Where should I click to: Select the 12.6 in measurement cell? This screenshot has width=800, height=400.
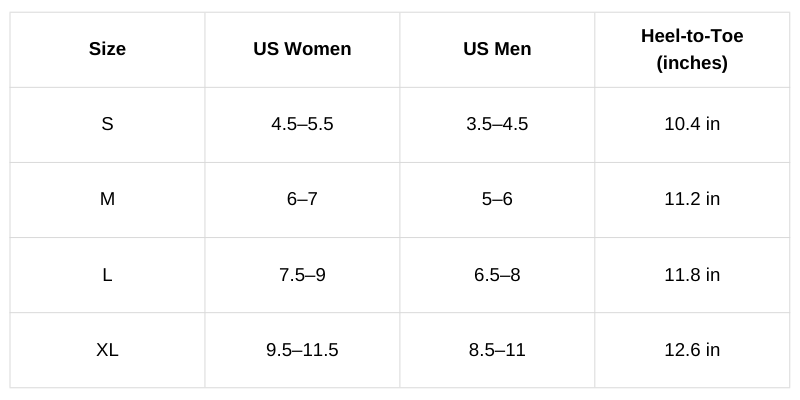point(692,350)
